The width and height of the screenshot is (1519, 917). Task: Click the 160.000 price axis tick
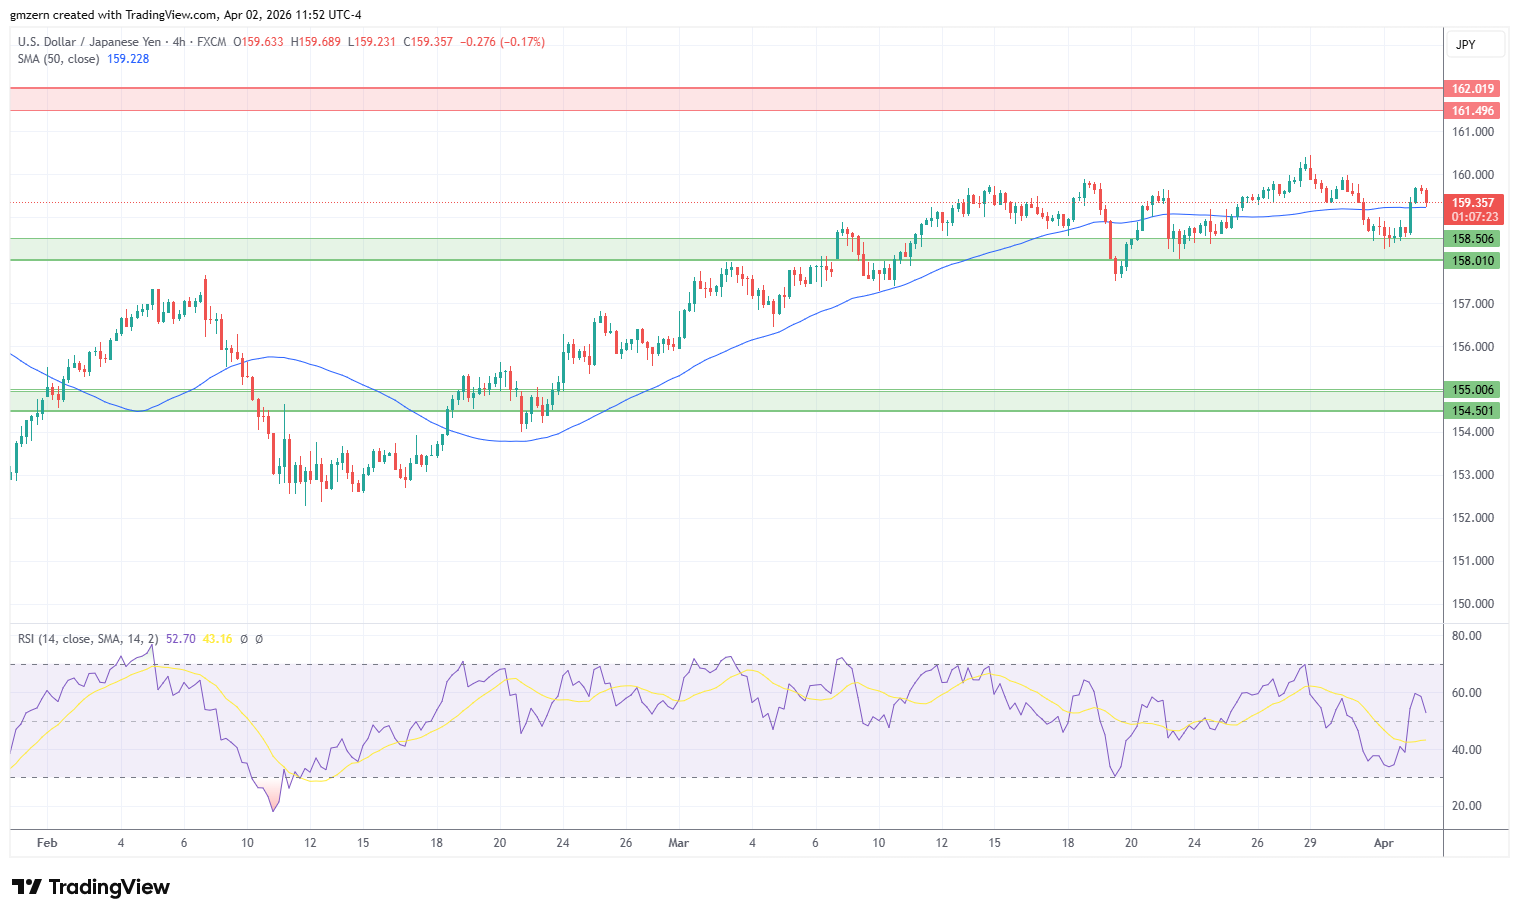1473,175
